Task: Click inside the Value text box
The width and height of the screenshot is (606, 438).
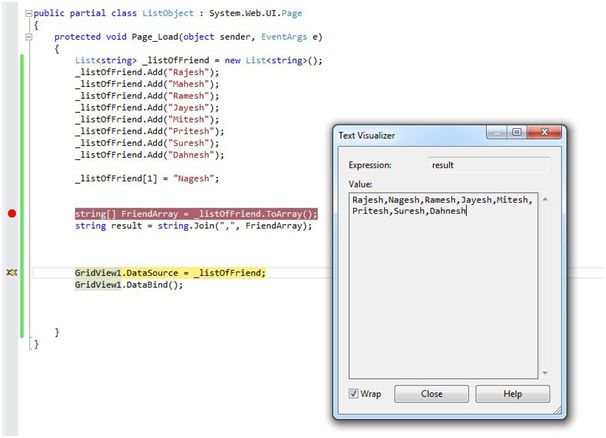Action: point(443,285)
